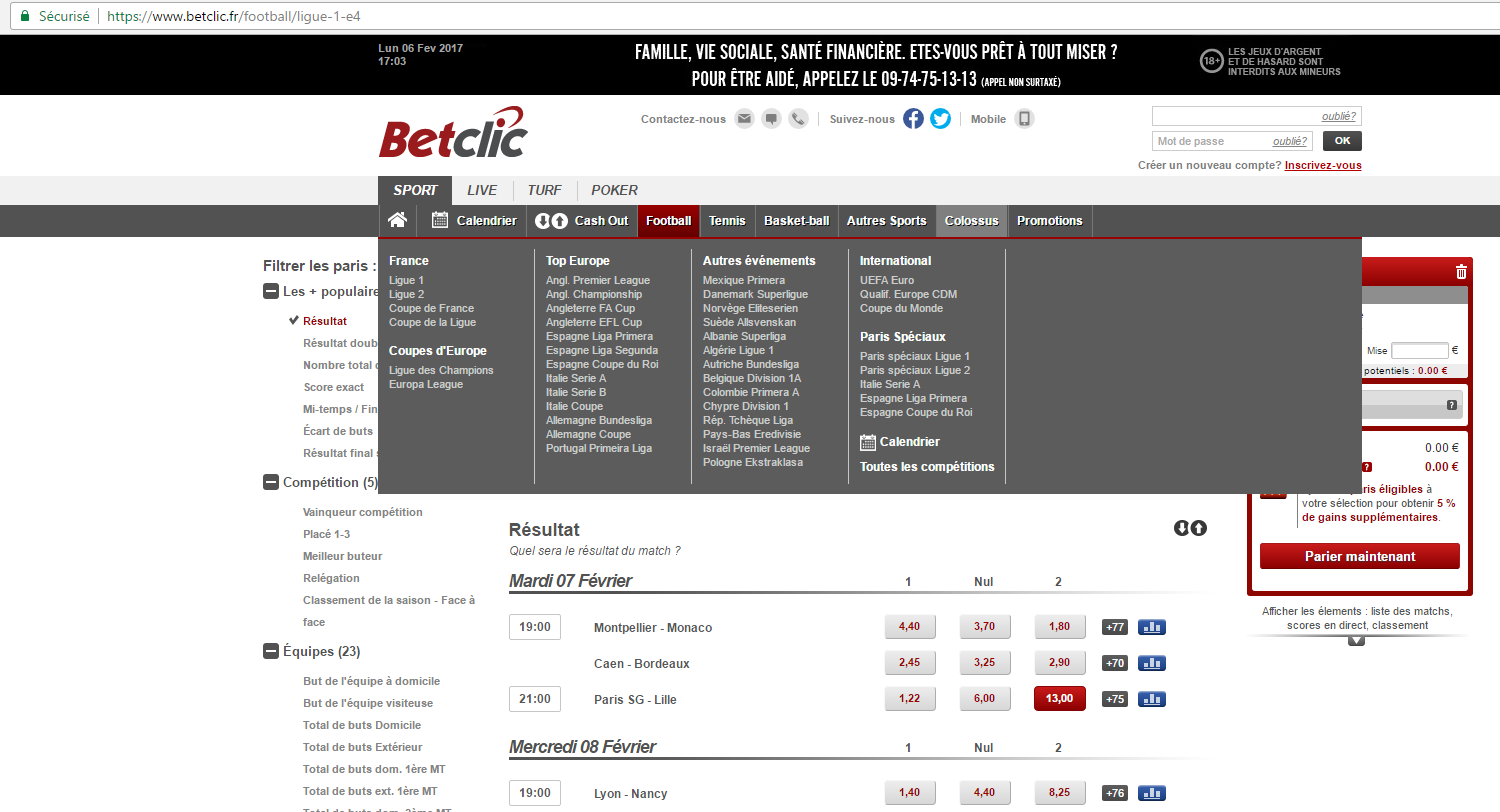Open Calendrier with calendar icon in dropdown
Screen dimensions: 1500x812
click(x=900, y=441)
